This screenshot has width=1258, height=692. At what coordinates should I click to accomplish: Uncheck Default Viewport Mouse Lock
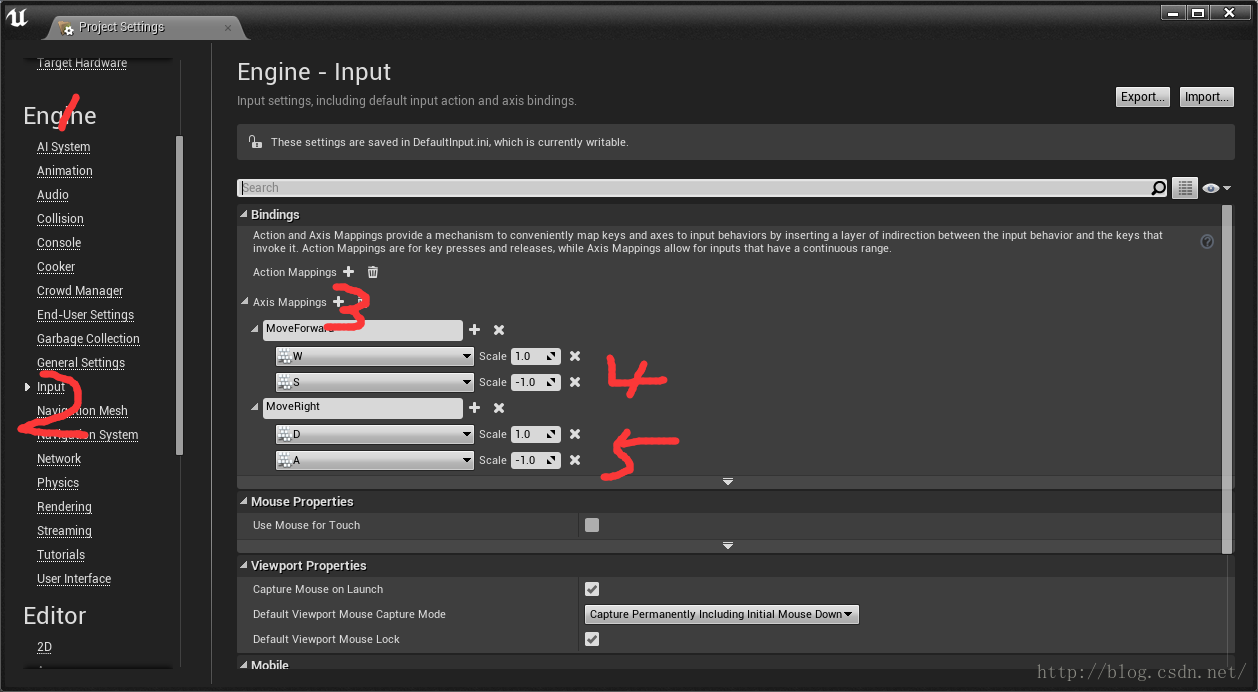click(592, 639)
